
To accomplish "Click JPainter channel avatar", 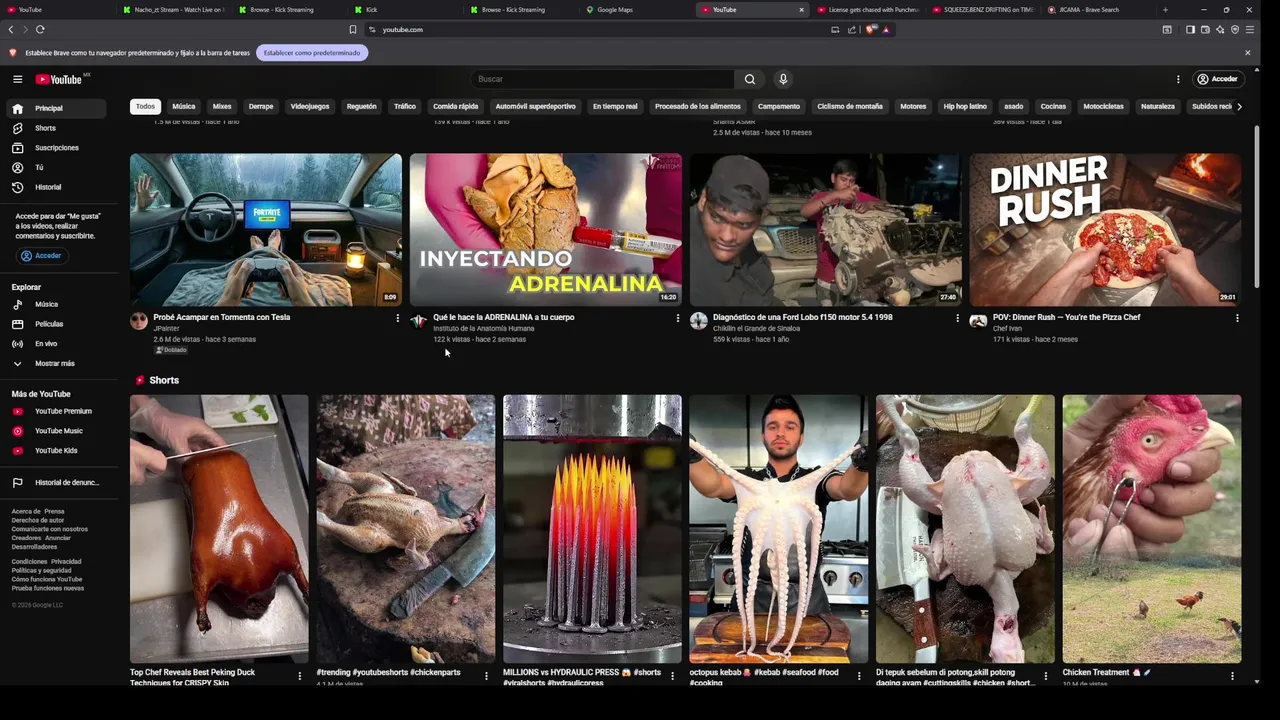I will point(139,321).
